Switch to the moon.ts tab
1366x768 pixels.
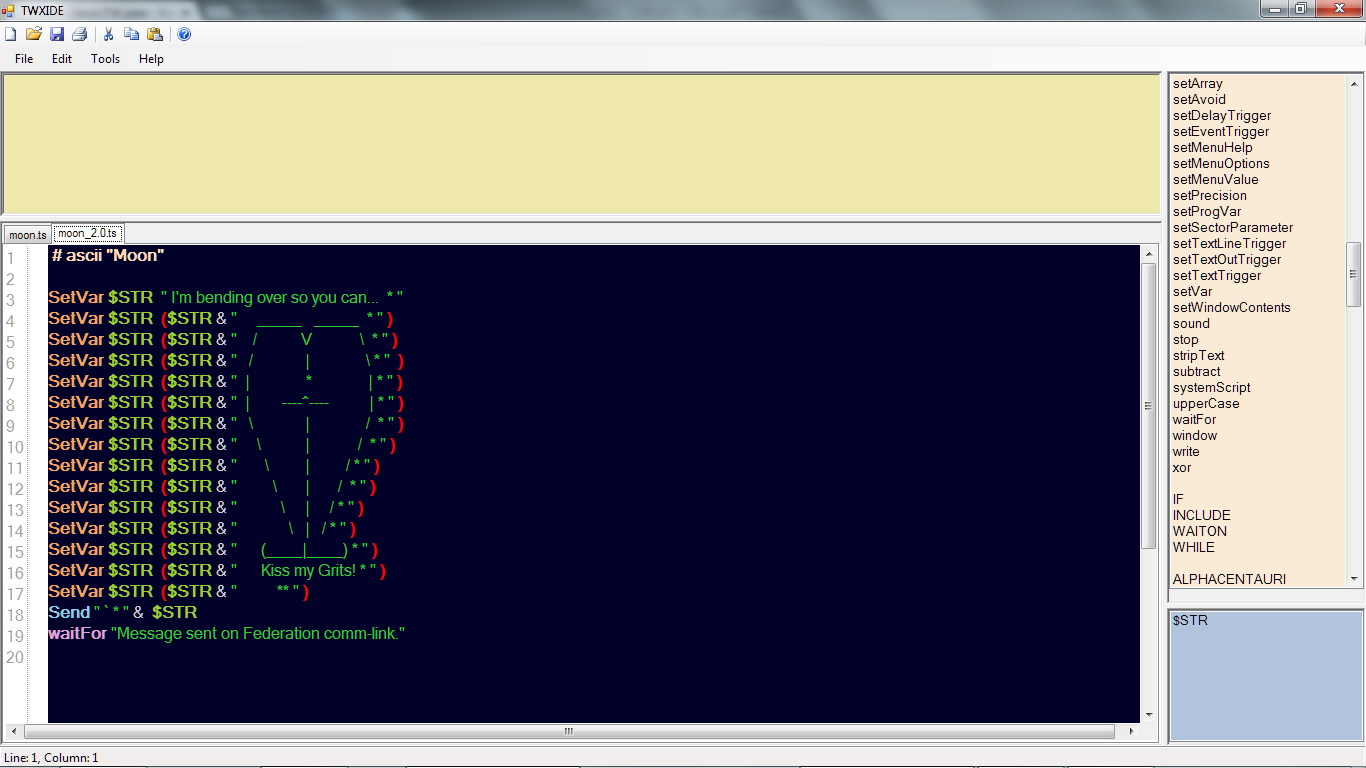[x=26, y=233]
